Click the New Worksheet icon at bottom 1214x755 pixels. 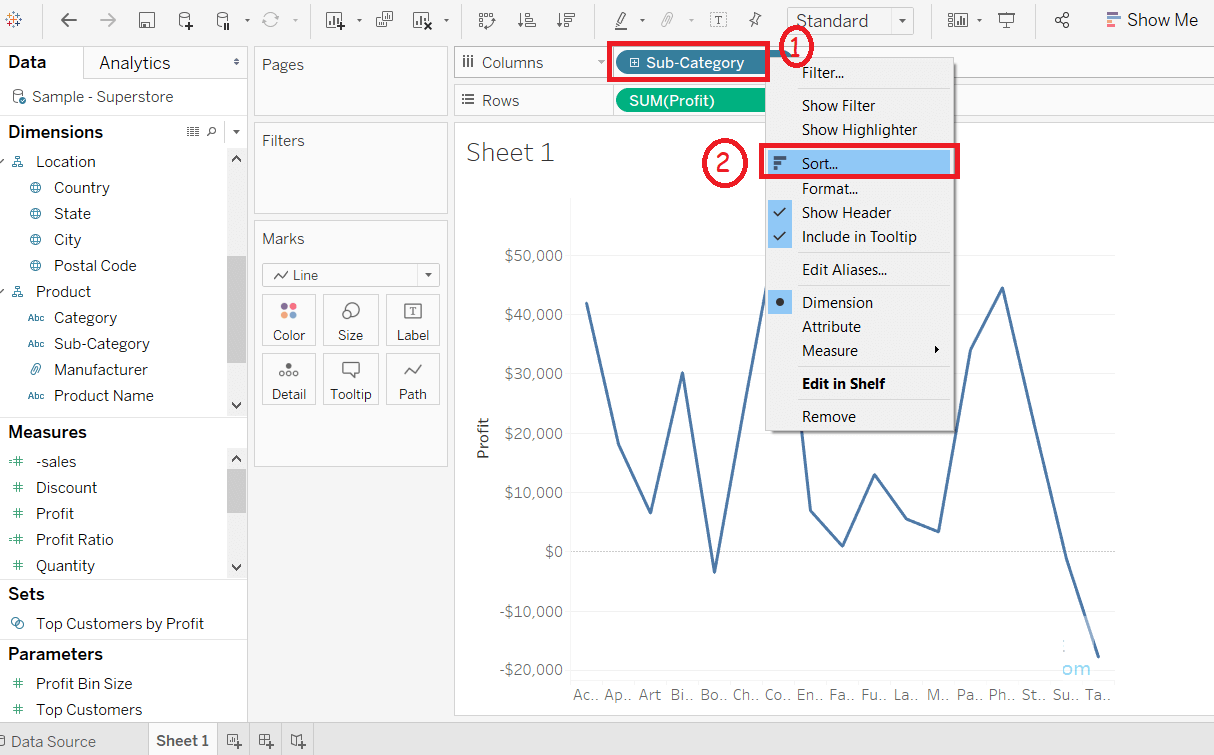(x=234, y=741)
